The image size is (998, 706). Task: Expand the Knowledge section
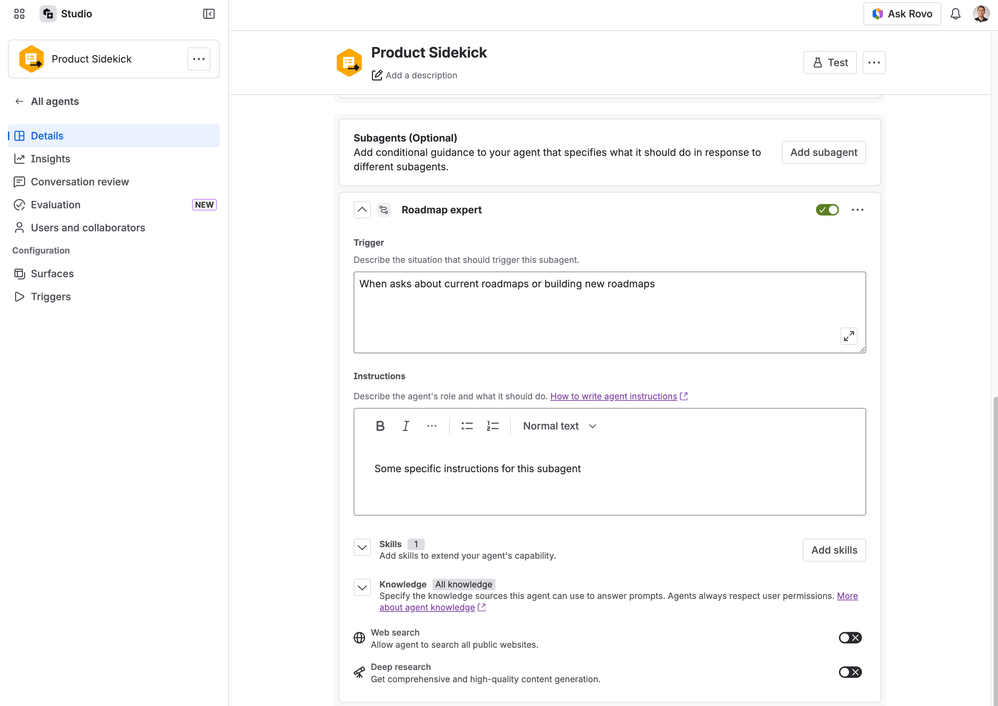362,588
